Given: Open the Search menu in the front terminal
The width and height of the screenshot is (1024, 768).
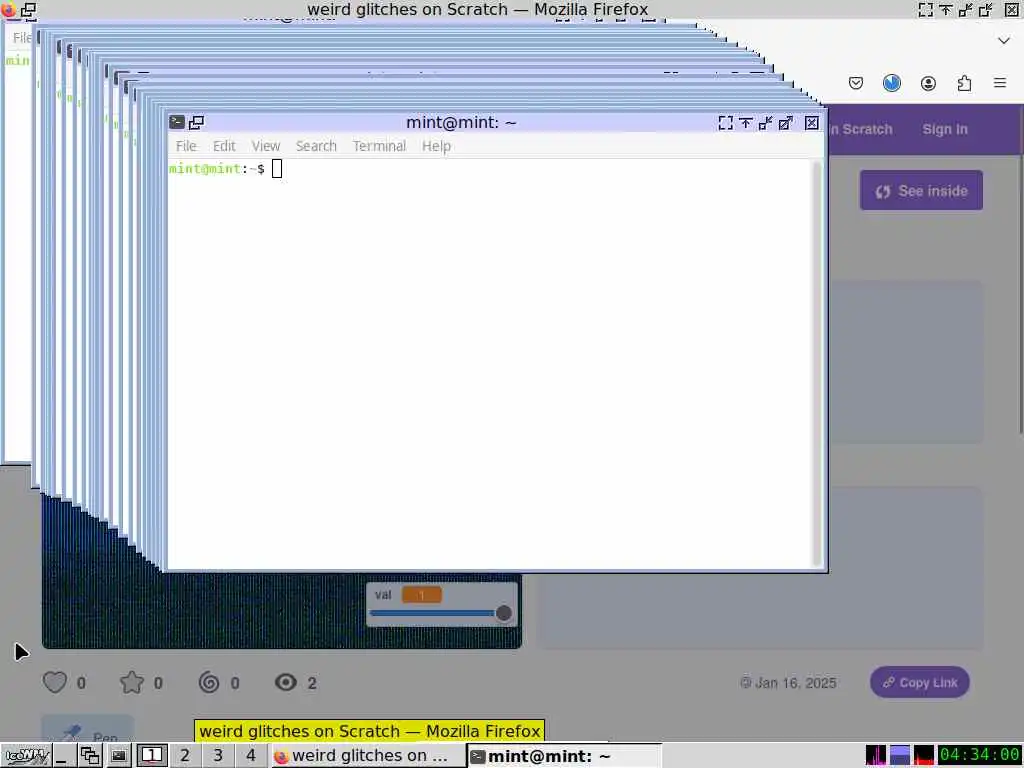Looking at the screenshot, I should 316,146.
